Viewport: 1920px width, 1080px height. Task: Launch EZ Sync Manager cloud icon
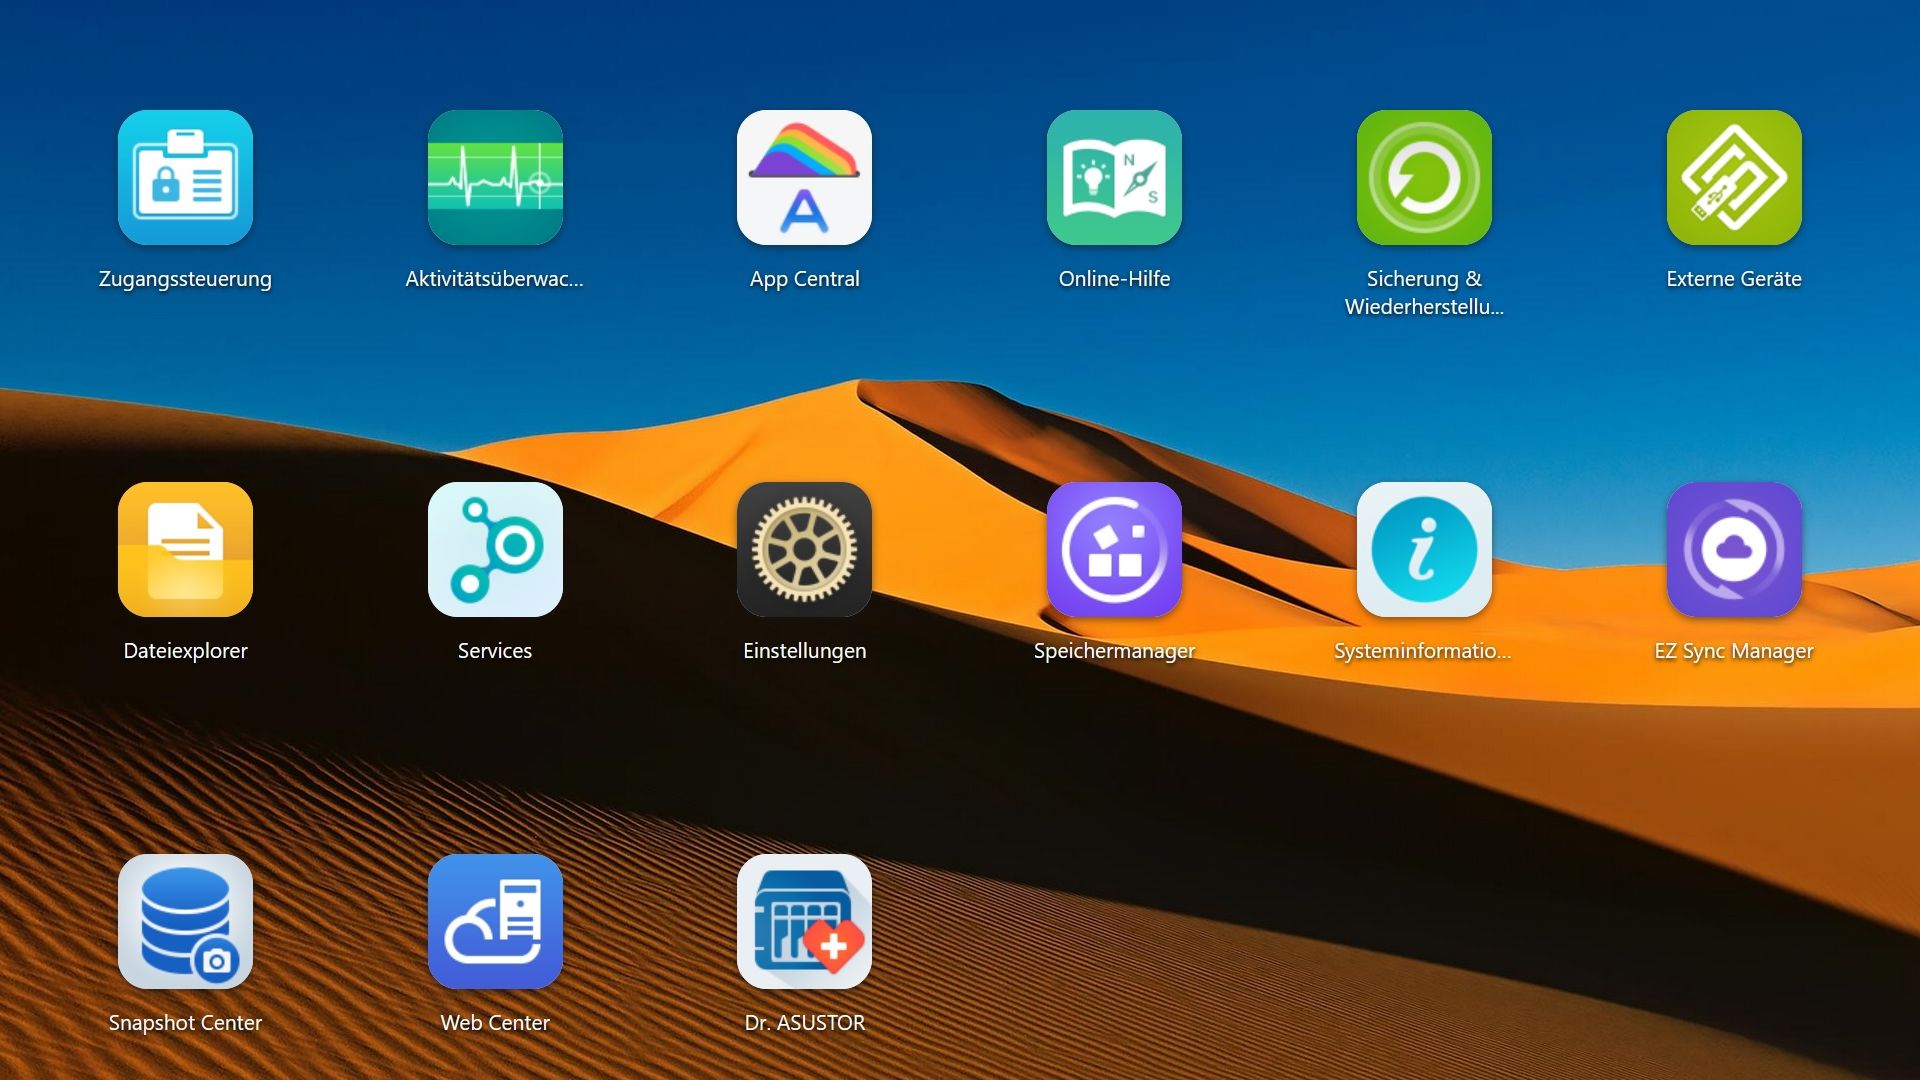[x=1734, y=550]
